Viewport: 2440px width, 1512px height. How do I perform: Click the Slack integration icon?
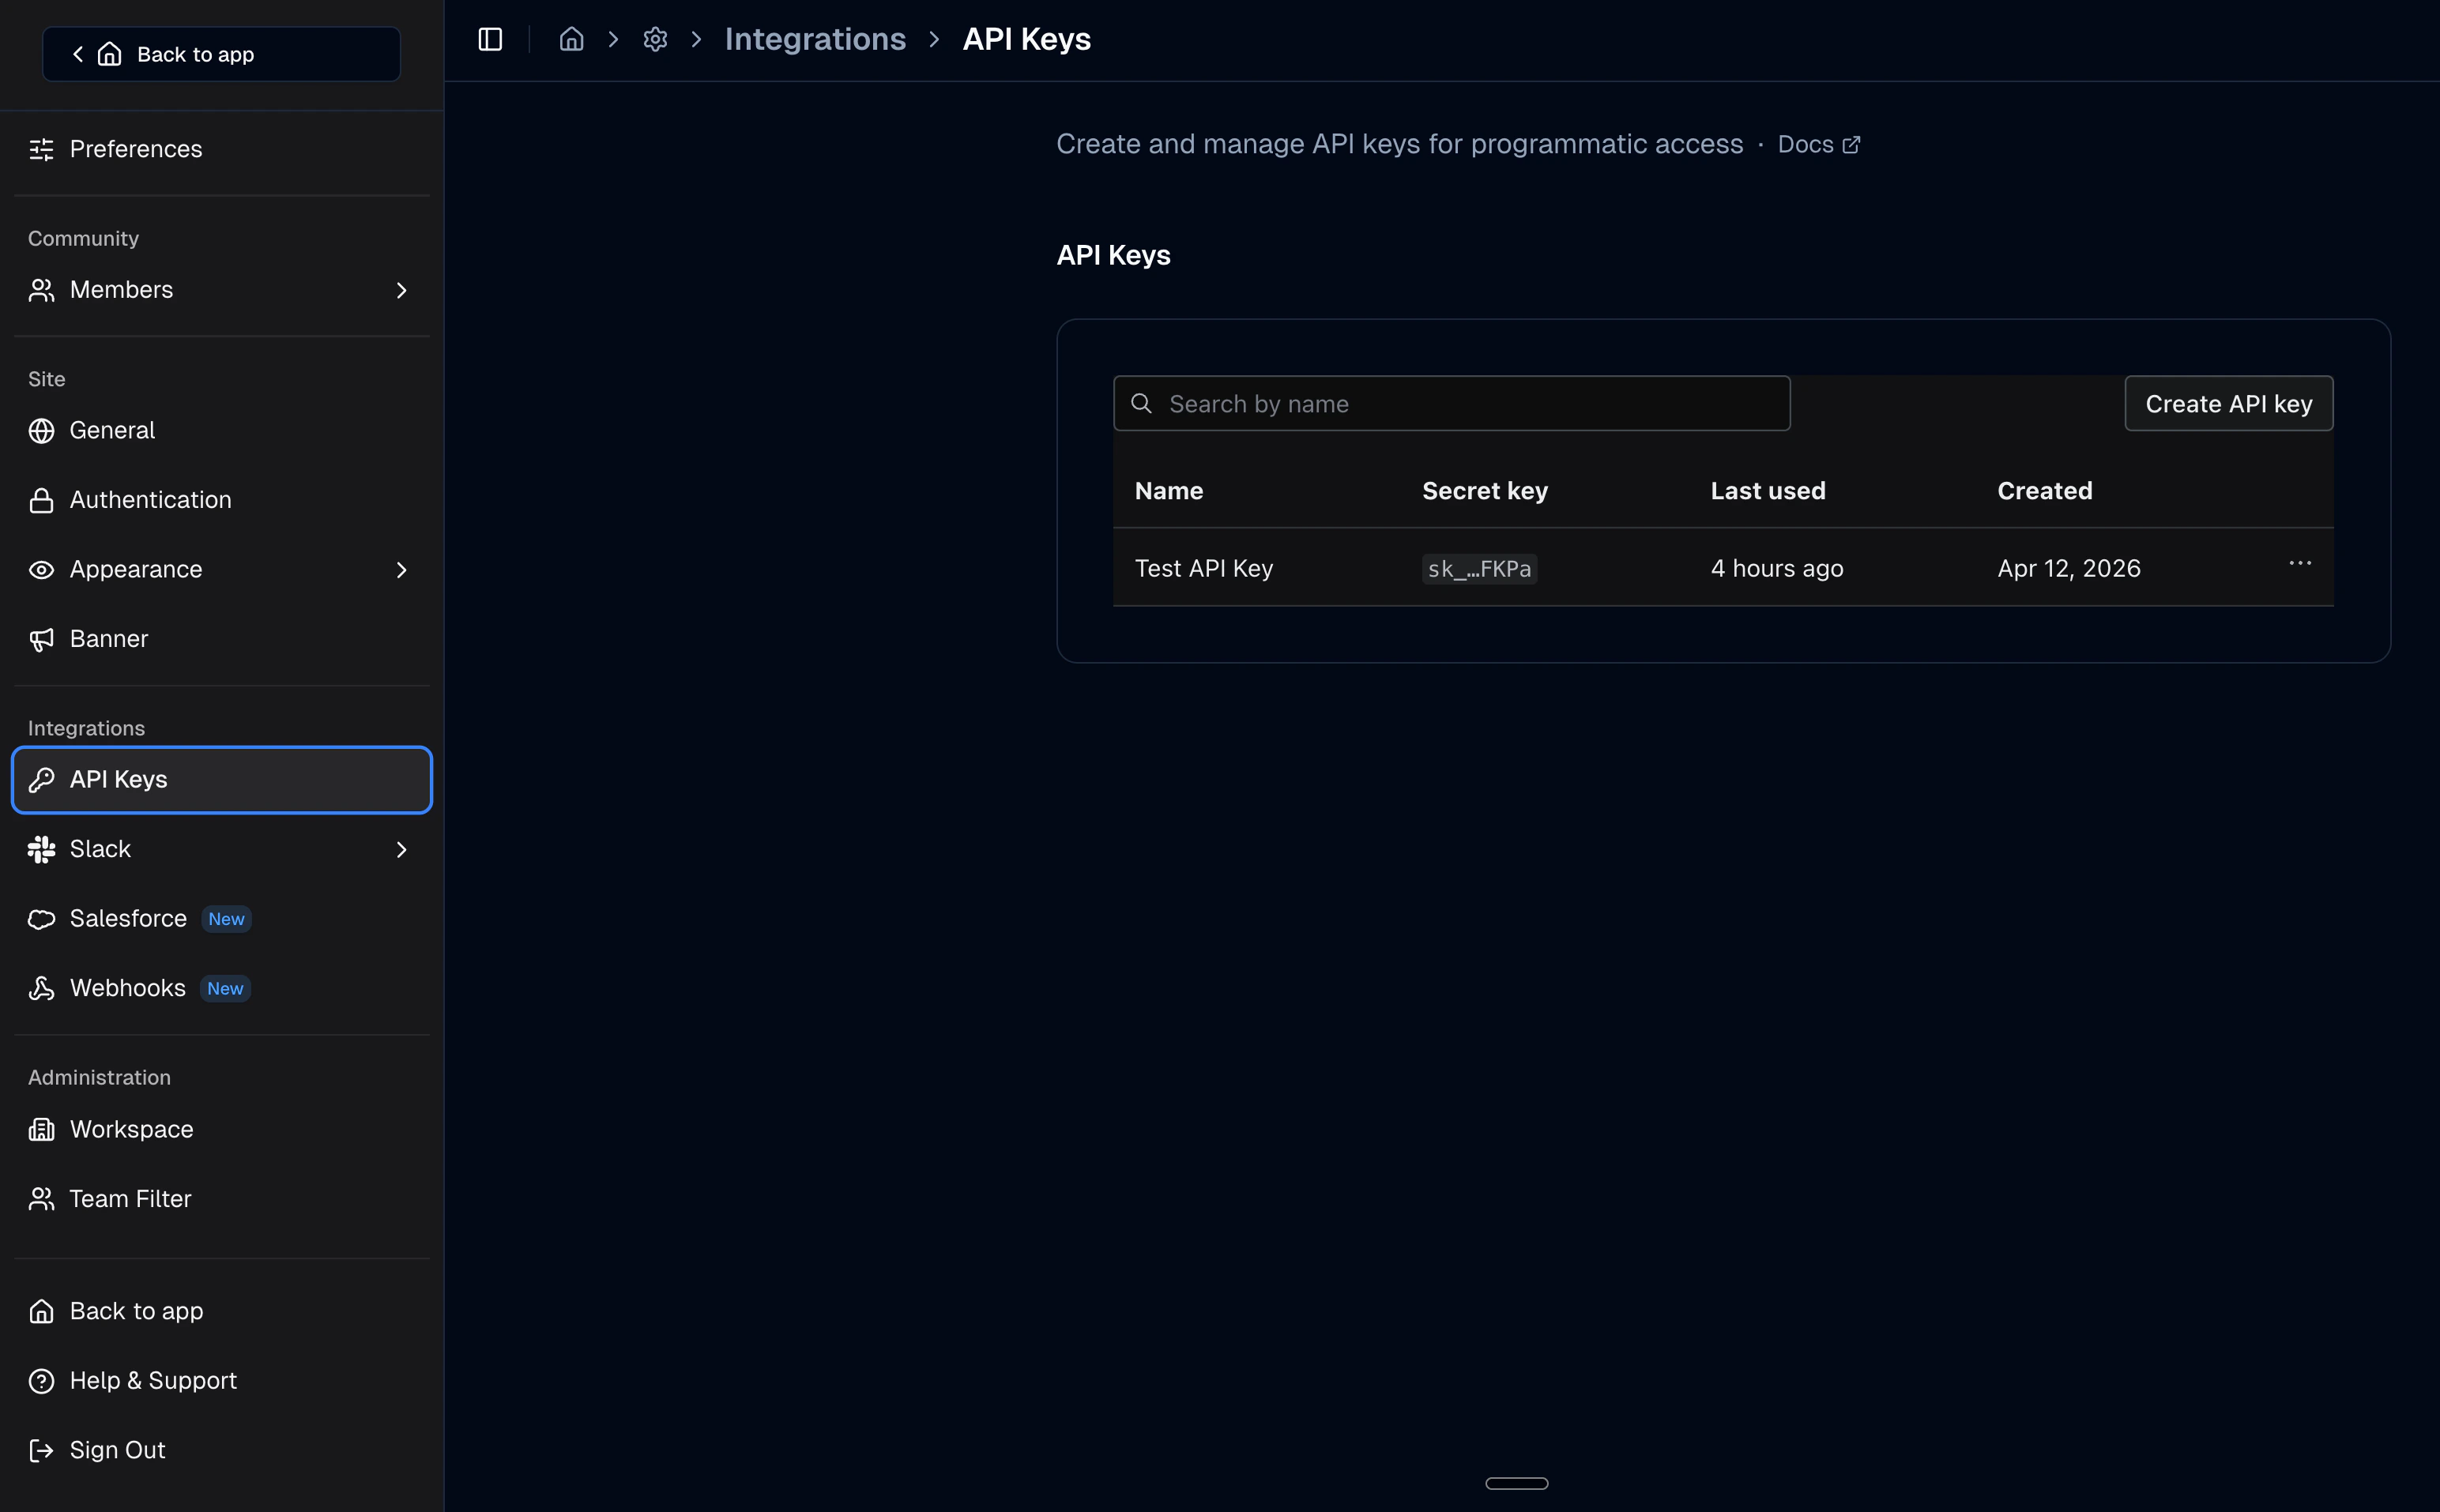[x=41, y=848]
